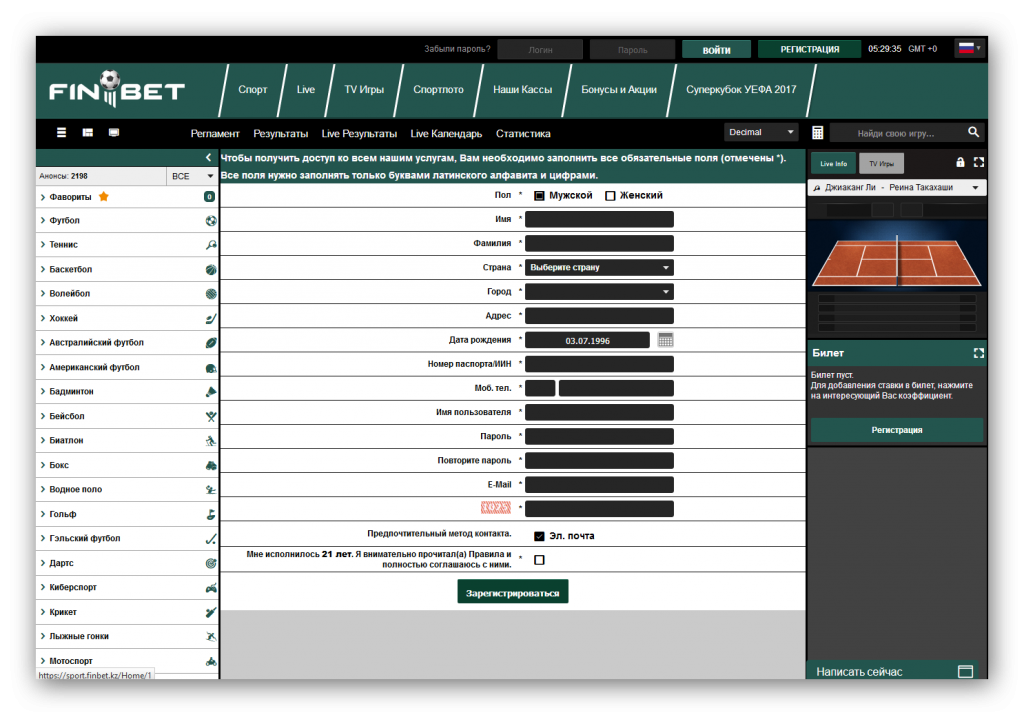
Task: Open the Джиаканг Ли match dropdown
Action: point(896,188)
